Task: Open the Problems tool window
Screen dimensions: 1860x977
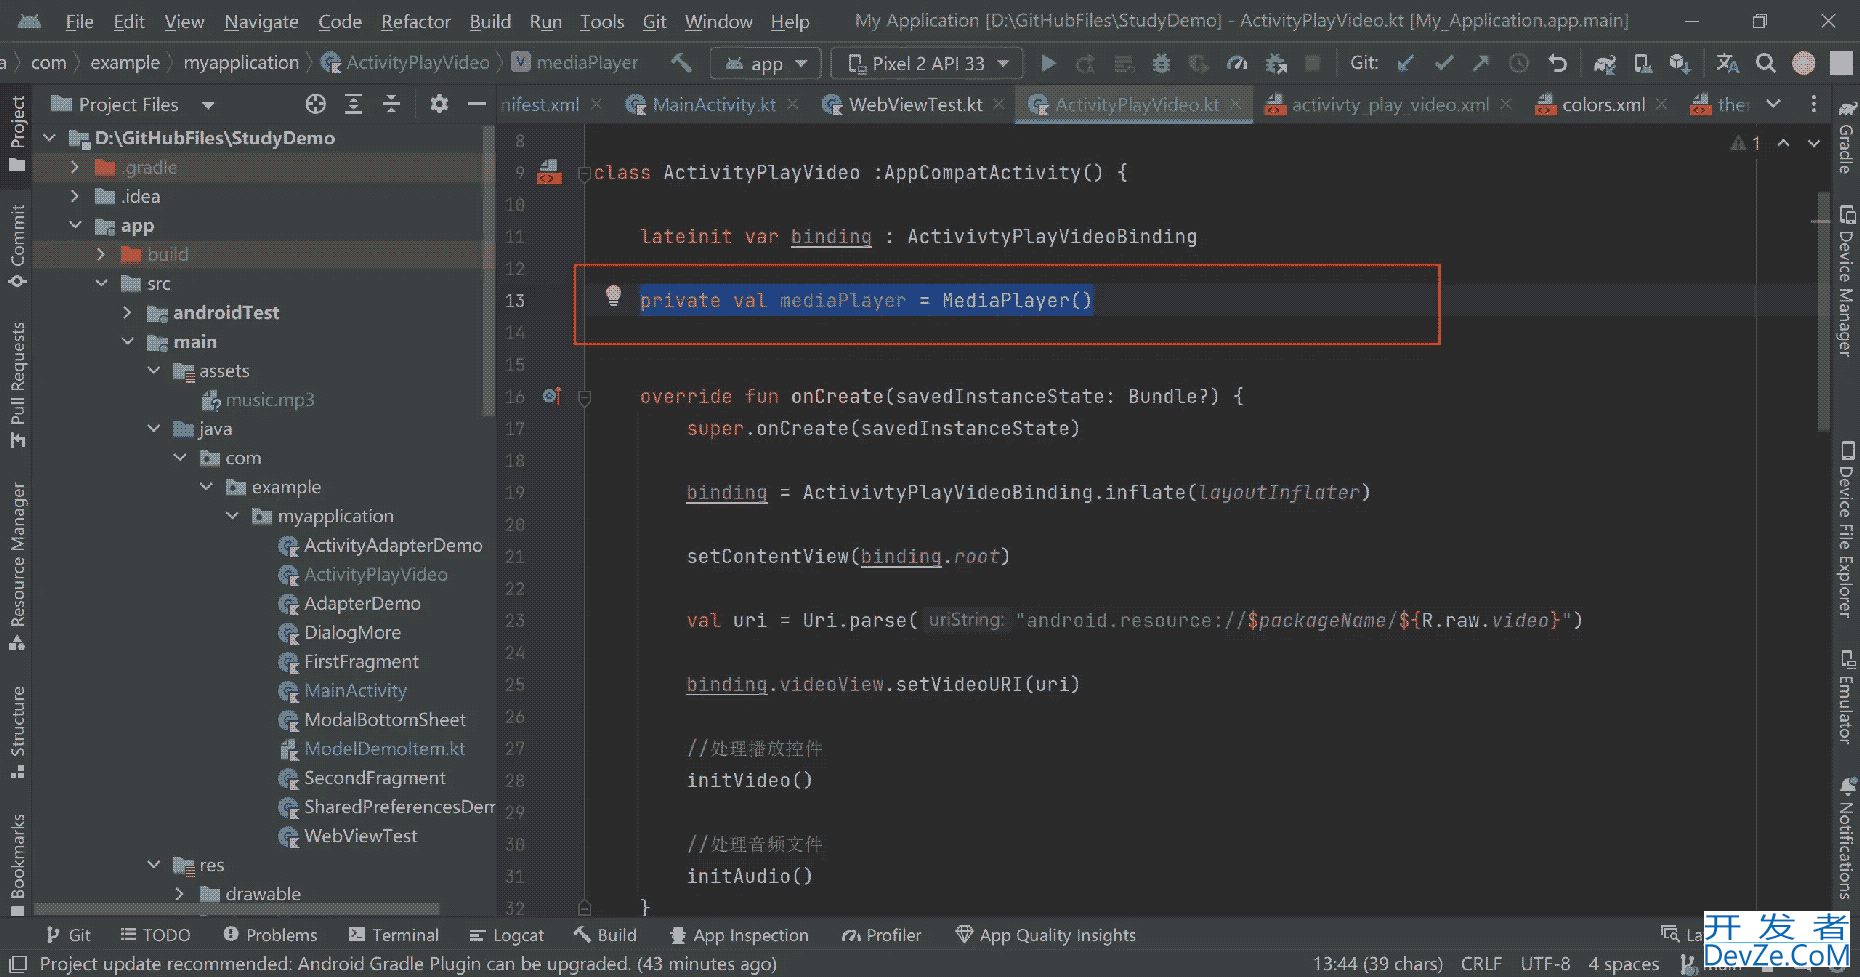Action: click(x=270, y=934)
